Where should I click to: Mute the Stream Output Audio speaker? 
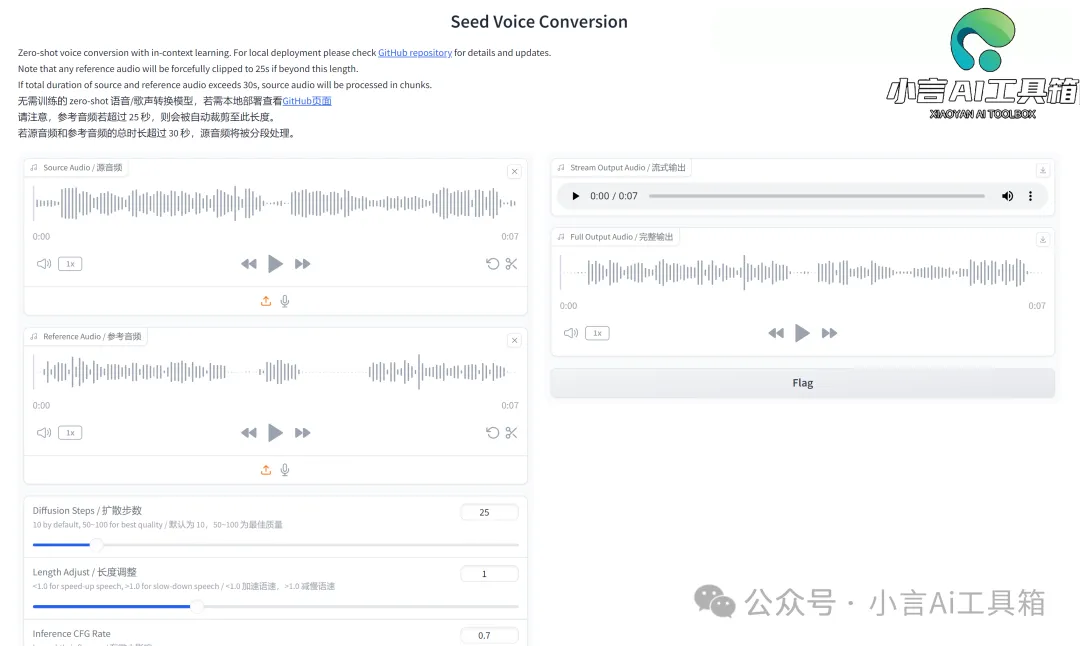coord(1007,196)
